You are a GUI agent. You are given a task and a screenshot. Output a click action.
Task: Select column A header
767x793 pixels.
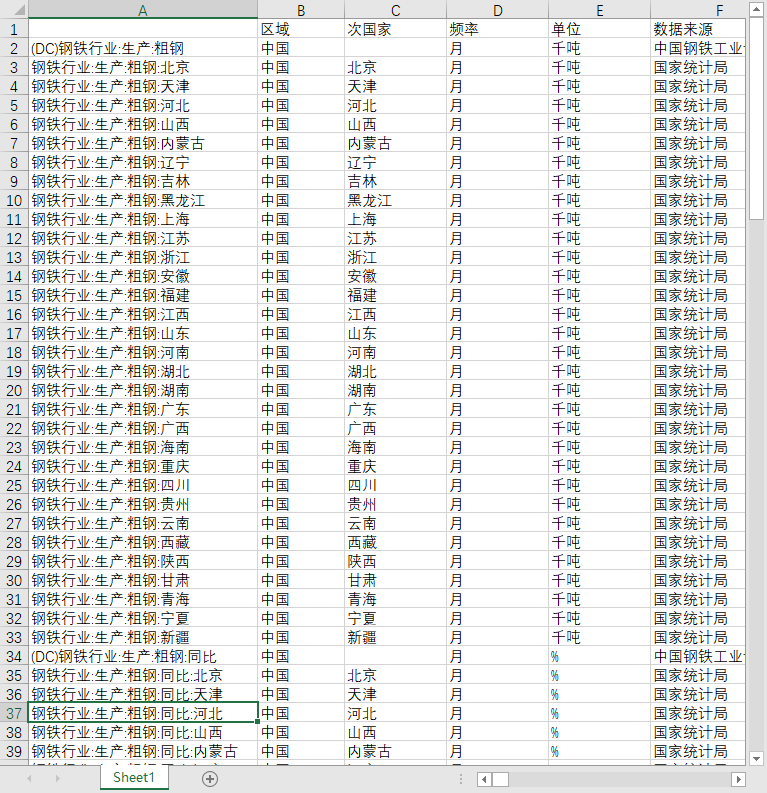pyautogui.click(x=143, y=10)
